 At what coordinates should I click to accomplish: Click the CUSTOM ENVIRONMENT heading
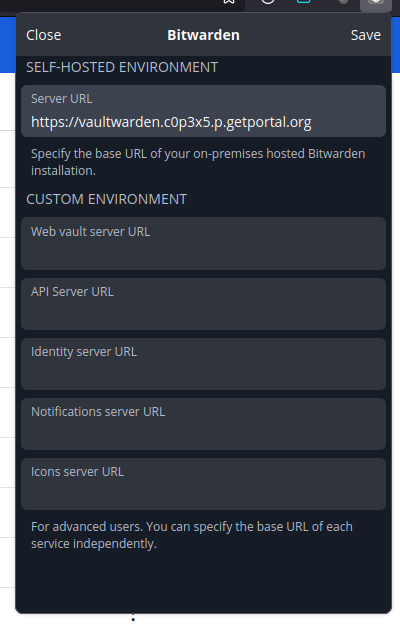[107, 199]
